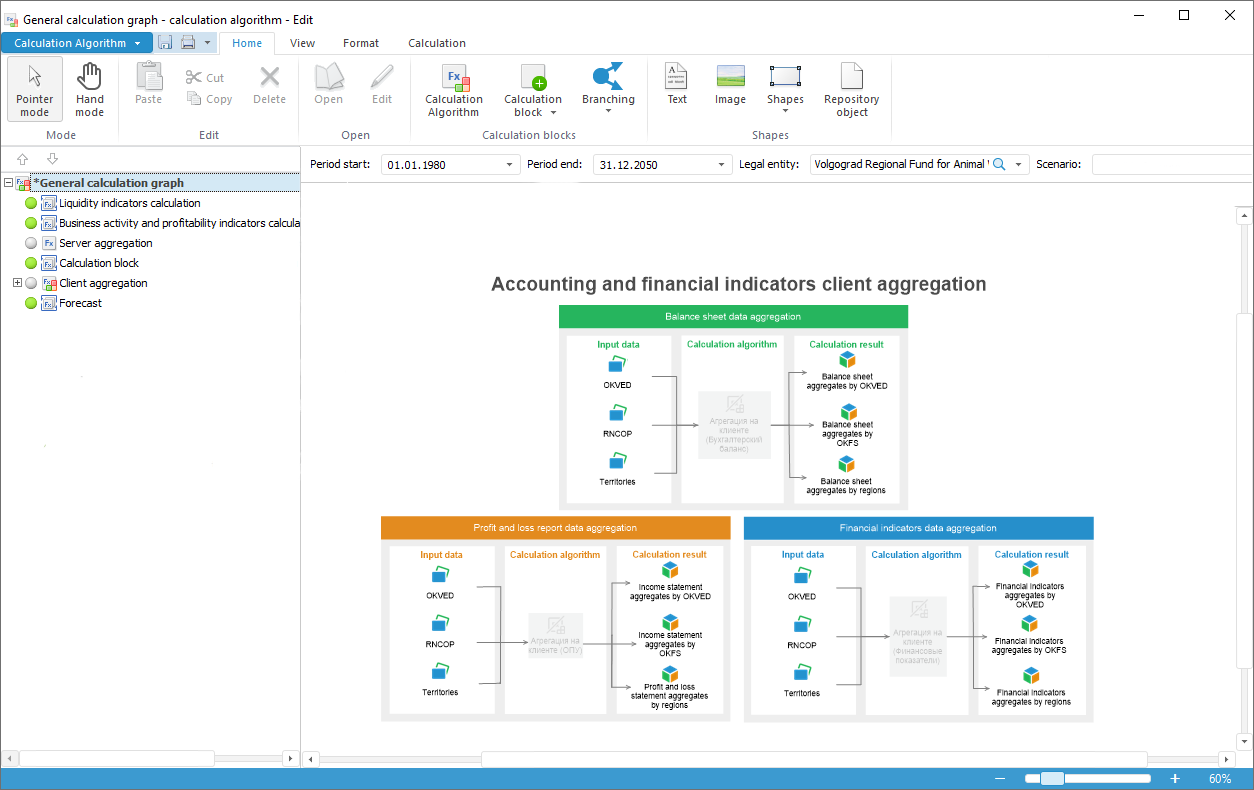Viewport: 1254px width, 790px height.
Task: Insert a Repository object
Action: tap(852, 90)
